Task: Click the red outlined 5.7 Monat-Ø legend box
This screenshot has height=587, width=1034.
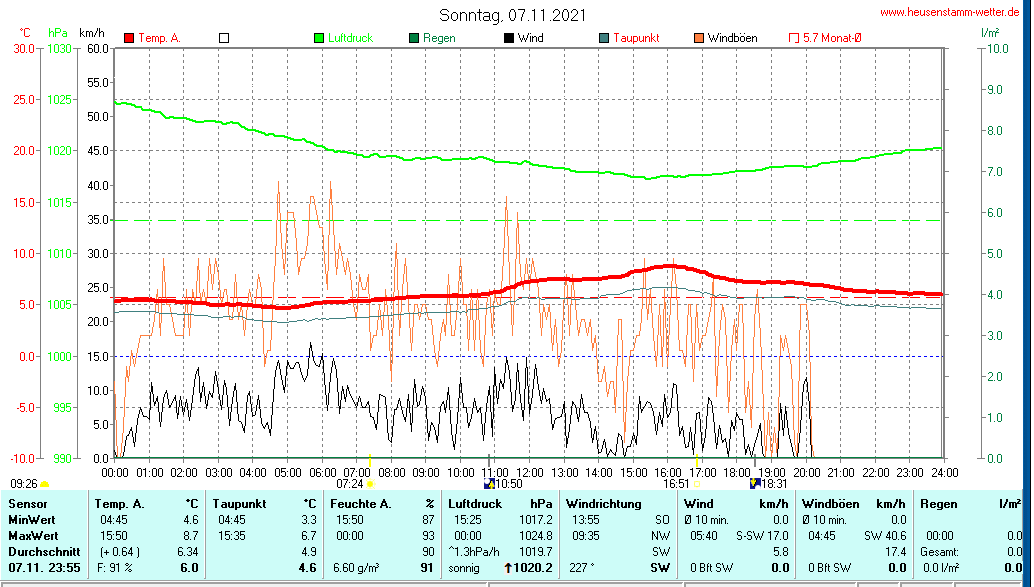Action: pyautogui.click(x=794, y=38)
